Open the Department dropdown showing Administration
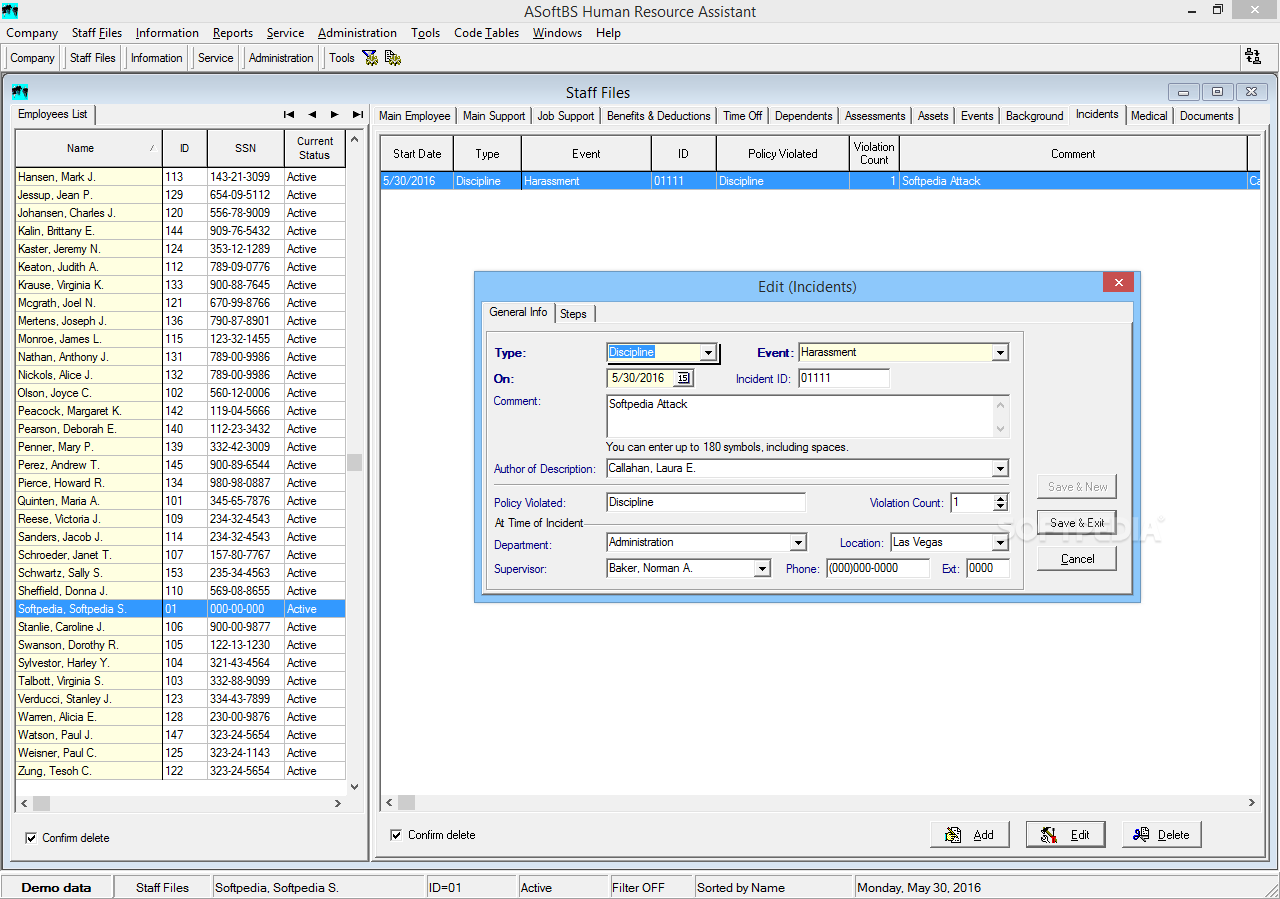Image resolution: width=1280 pixels, height=899 pixels. (798, 543)
